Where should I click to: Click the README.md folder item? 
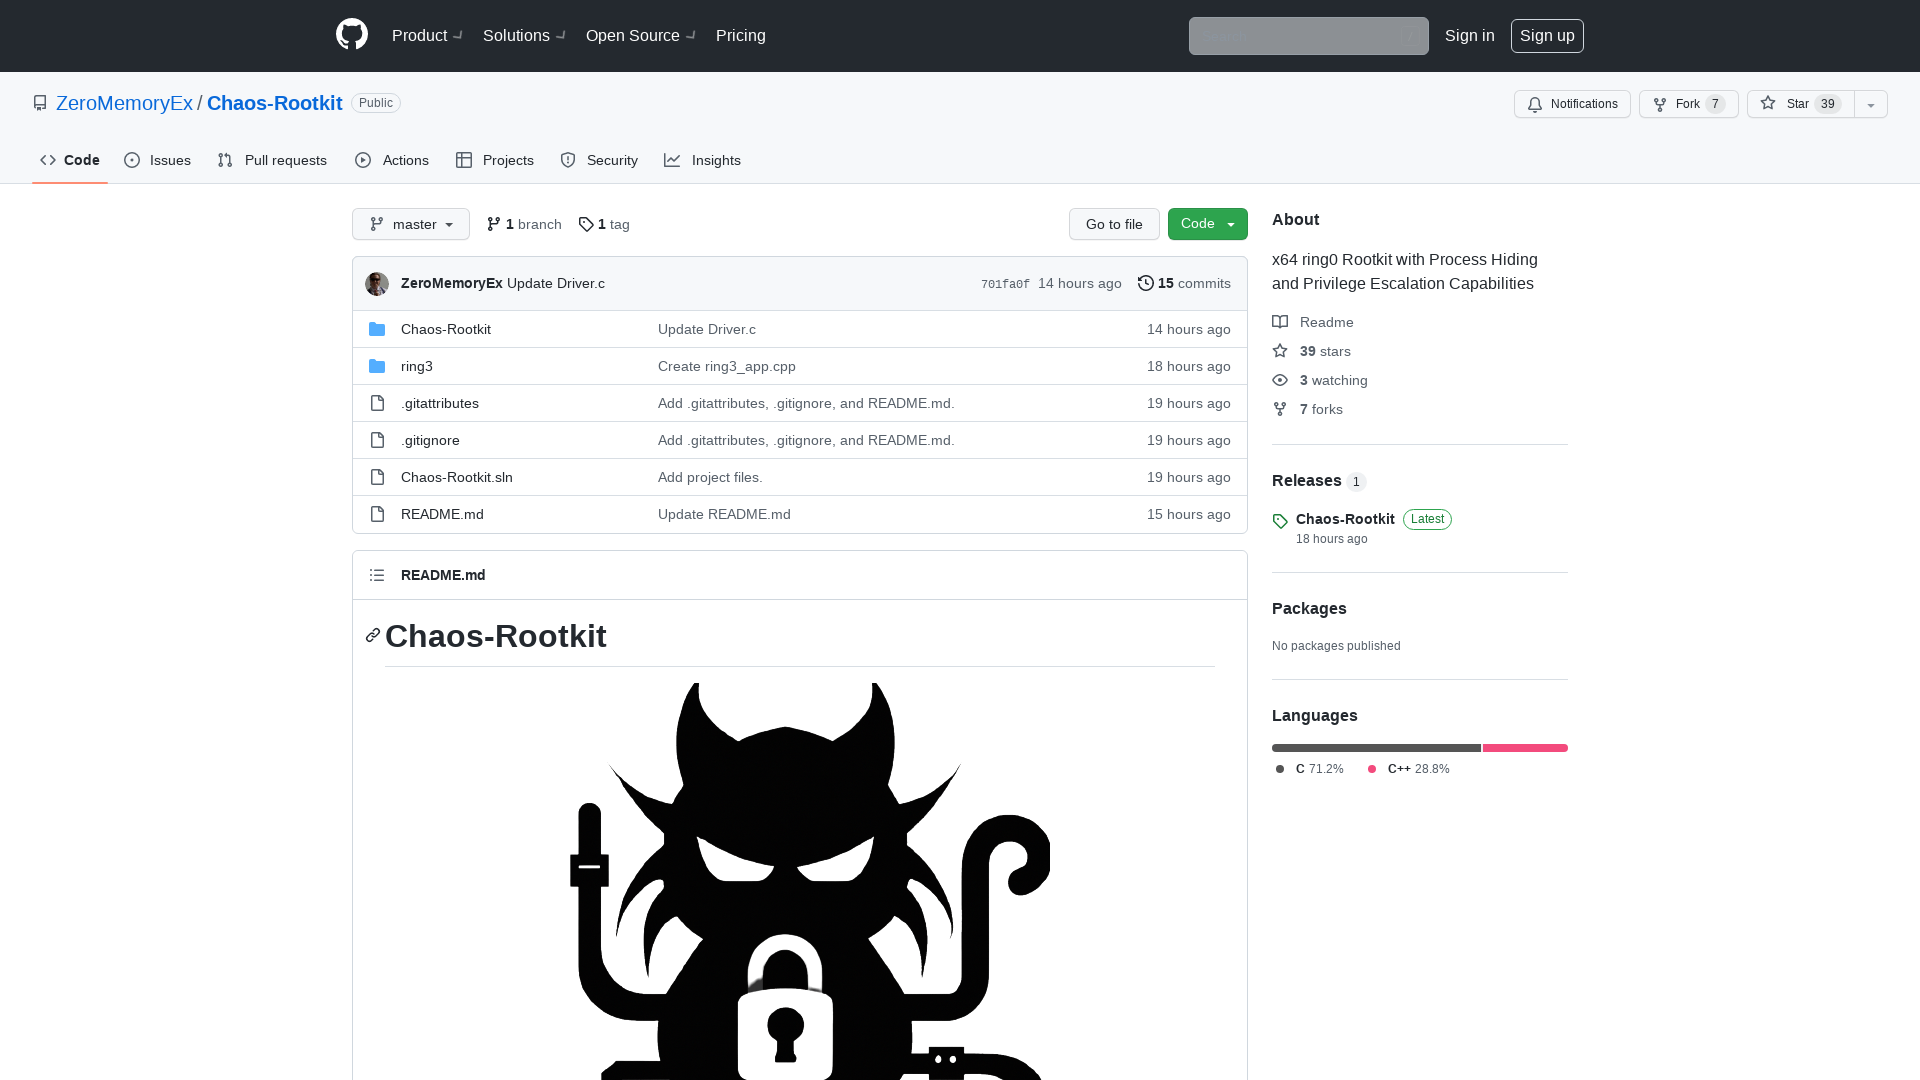[x=442, y=514]
